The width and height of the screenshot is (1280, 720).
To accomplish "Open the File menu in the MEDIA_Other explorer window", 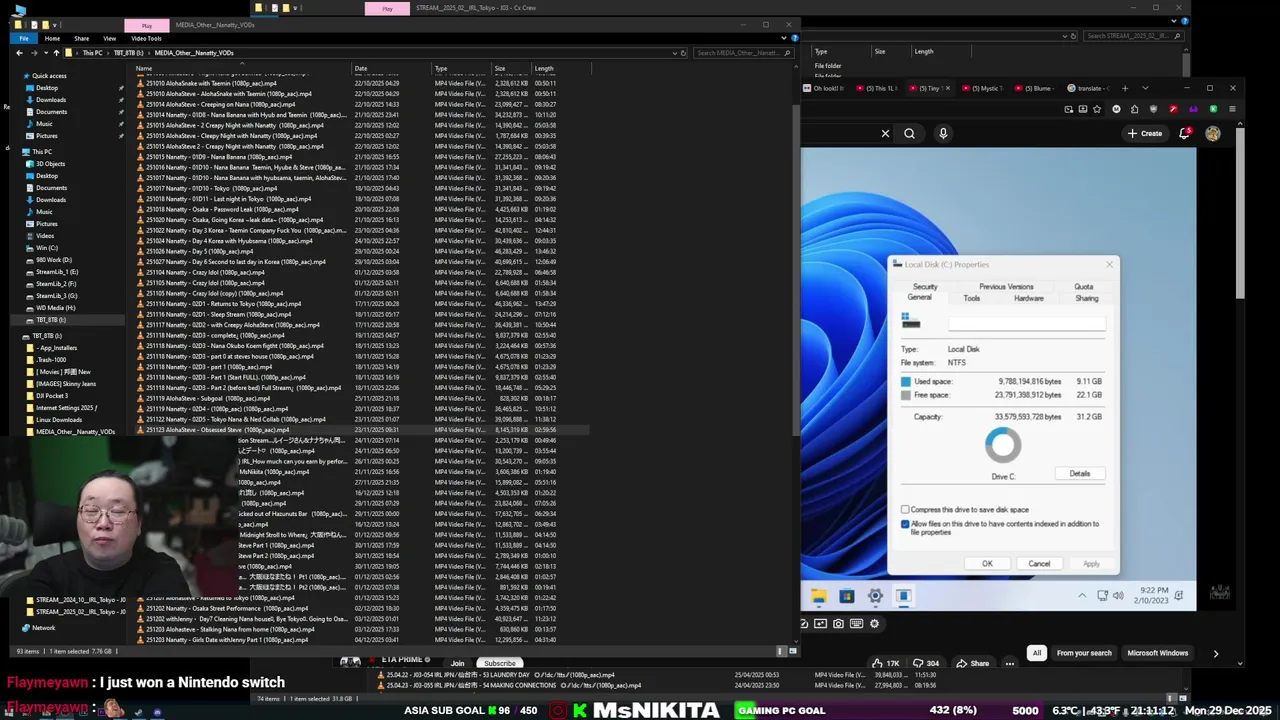I will [24, 38].
